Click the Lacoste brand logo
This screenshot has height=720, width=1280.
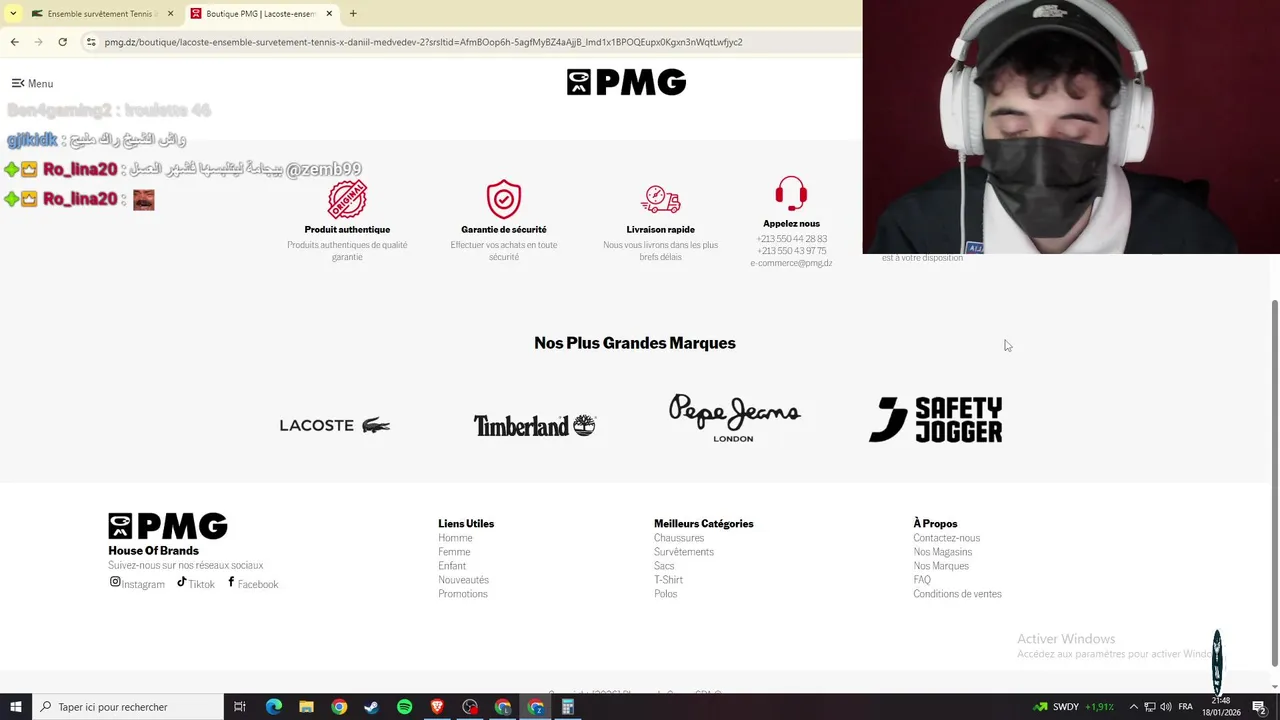(x=335, y=425)
